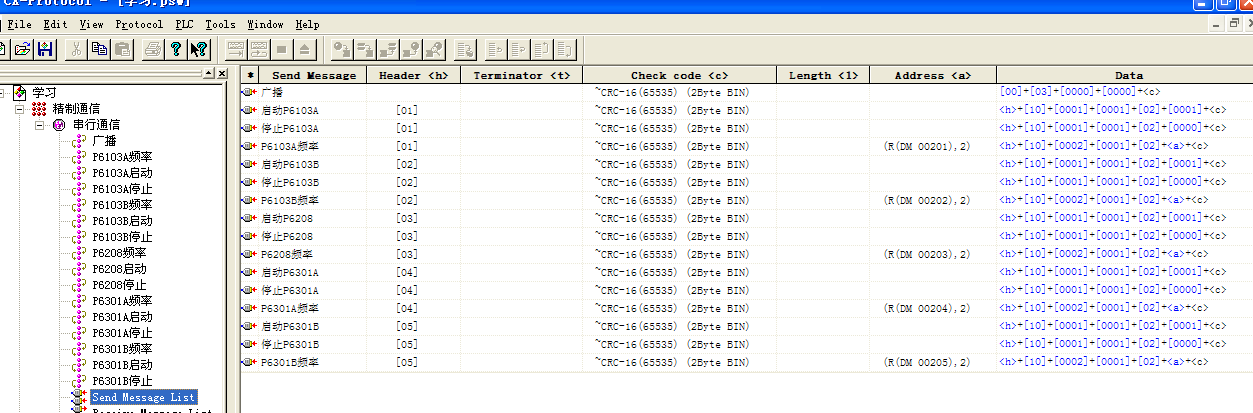
Task: Click the Address cell R(DM 00203),2
Action: [x=927, y=254]
